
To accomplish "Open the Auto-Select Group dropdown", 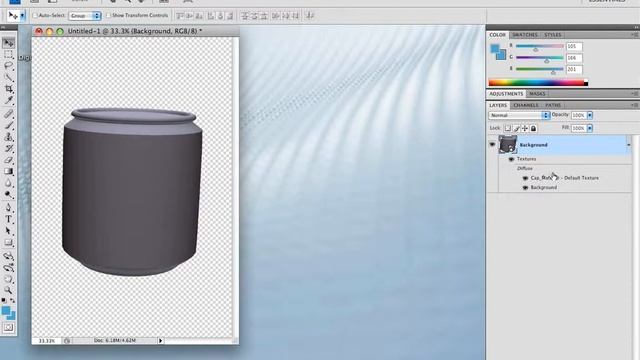I will pos(84,16).
